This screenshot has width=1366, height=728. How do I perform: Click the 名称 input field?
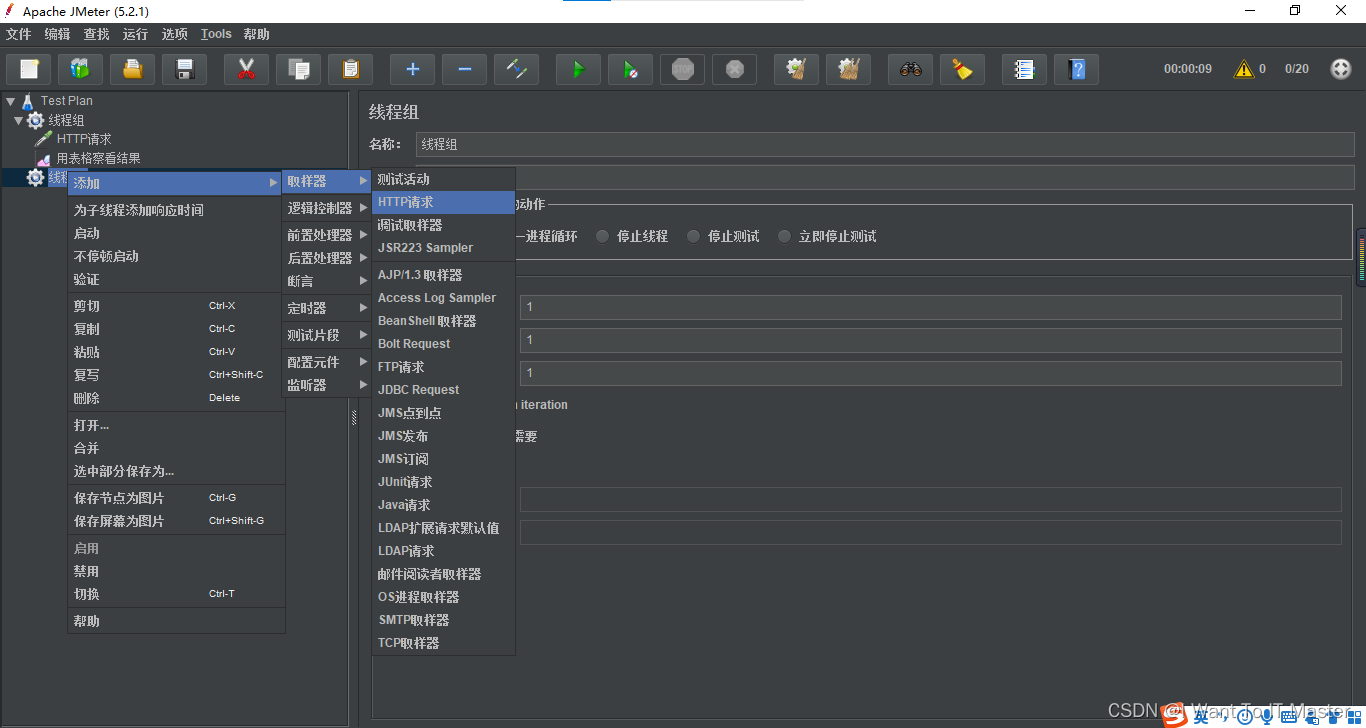tap(884, 144)
